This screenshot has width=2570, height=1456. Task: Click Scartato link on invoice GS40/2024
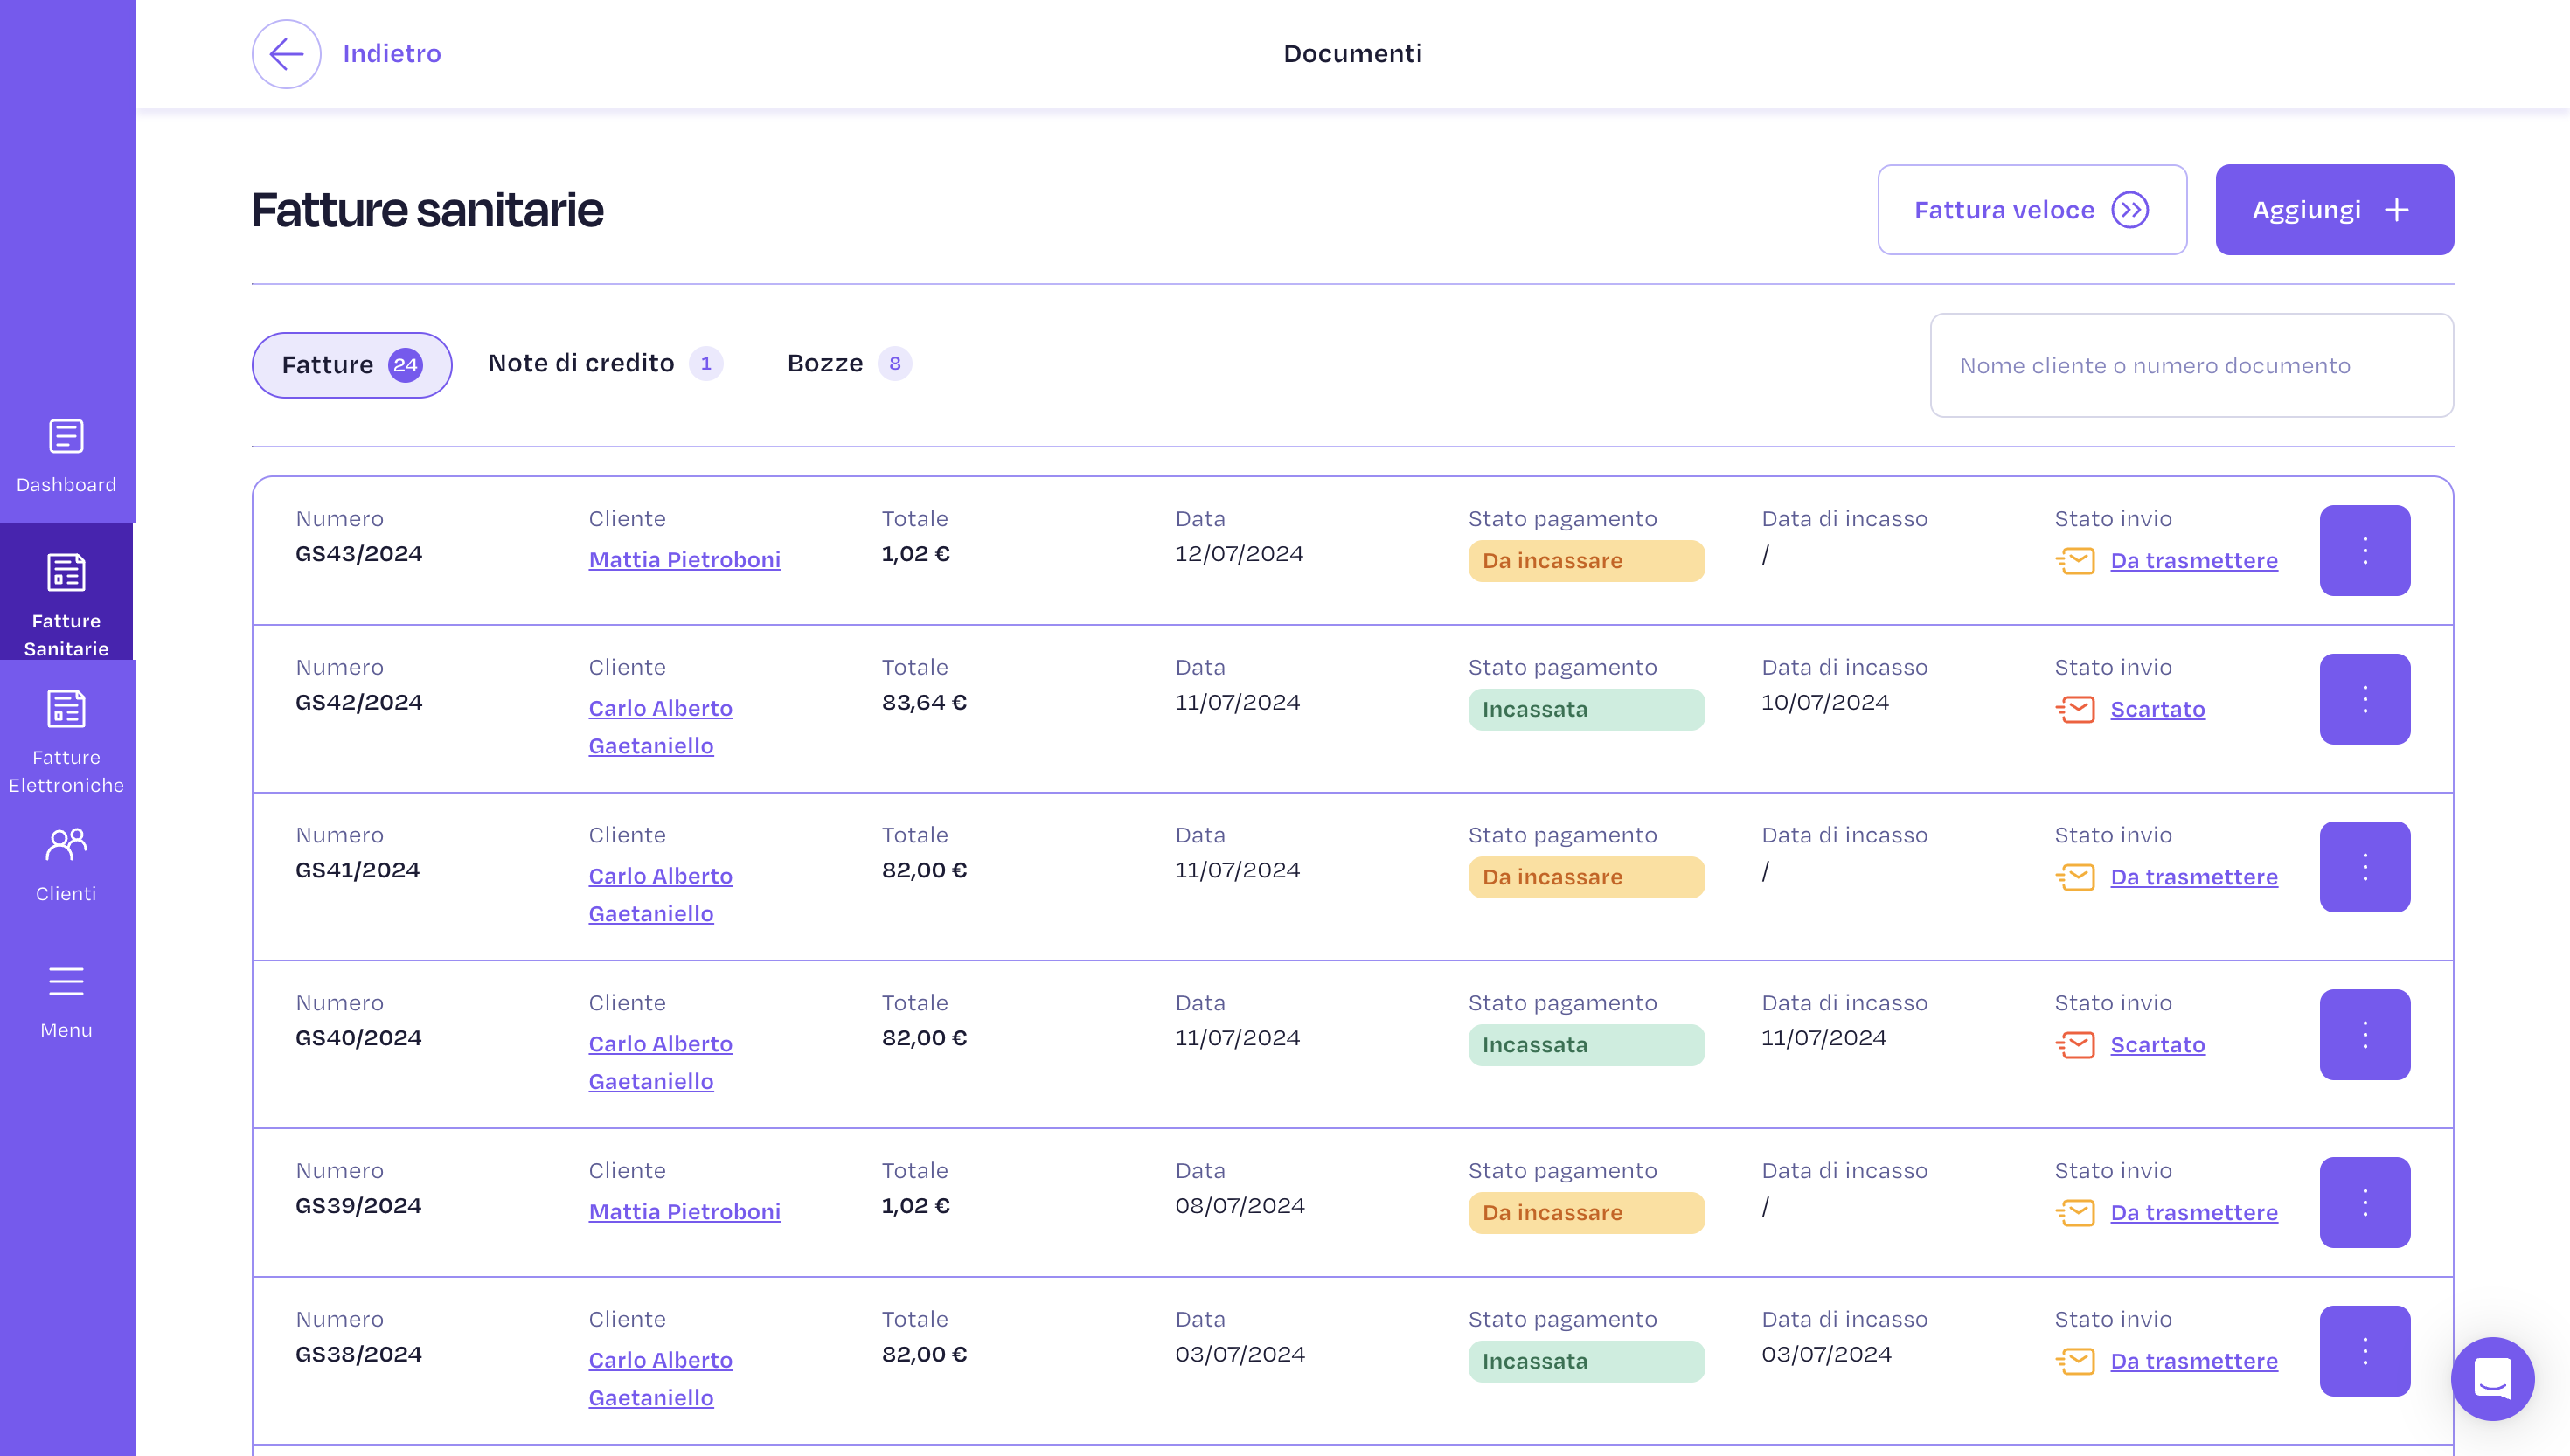(x=2157, y=1045)
